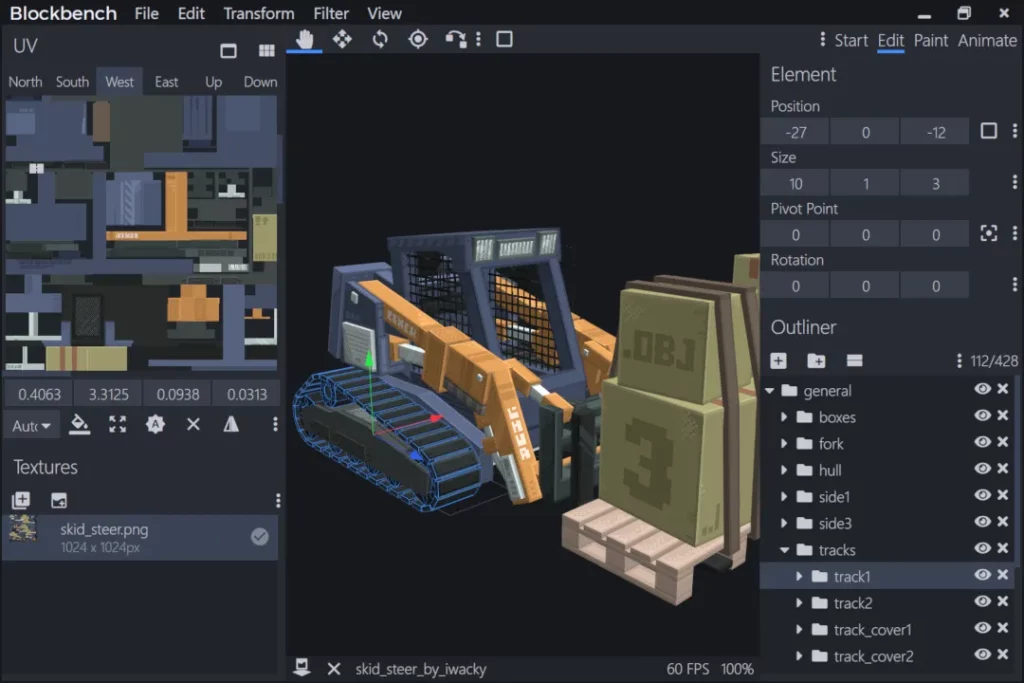Toggle the skid_steer.png texture checkmark

pyautogui.click(x=260, y=537)
